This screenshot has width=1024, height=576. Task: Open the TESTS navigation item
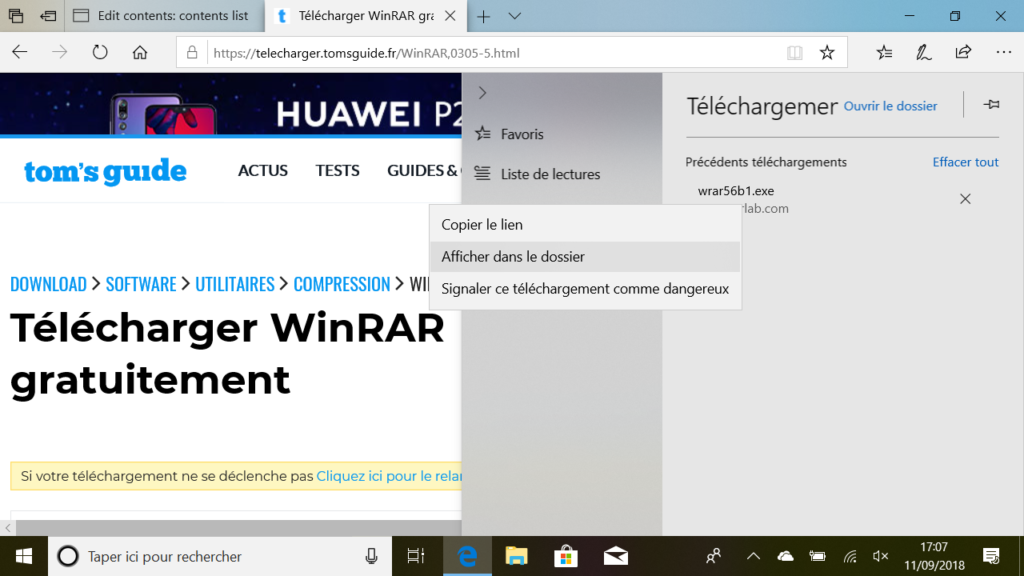pyautogui.click(x=338, y=170)
